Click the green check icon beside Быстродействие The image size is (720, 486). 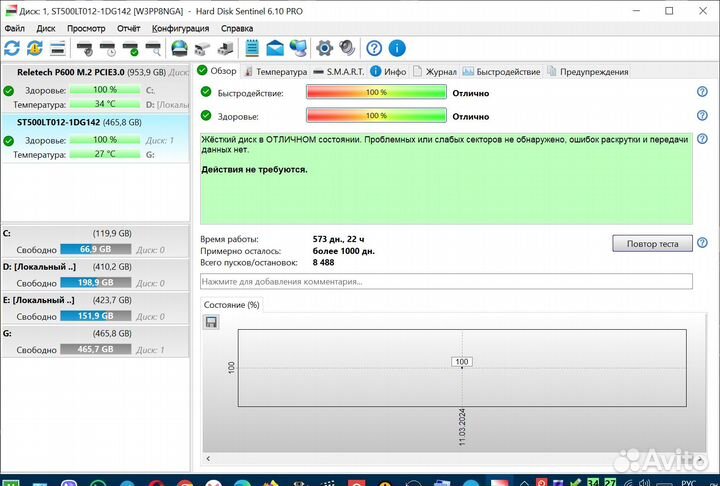[206, 92]
